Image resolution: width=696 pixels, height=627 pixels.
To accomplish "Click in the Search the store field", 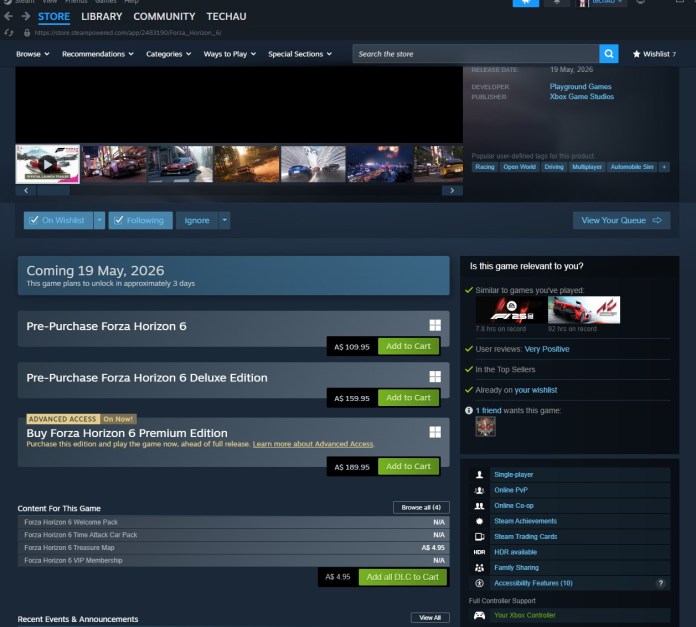I will tap(476, 54).
